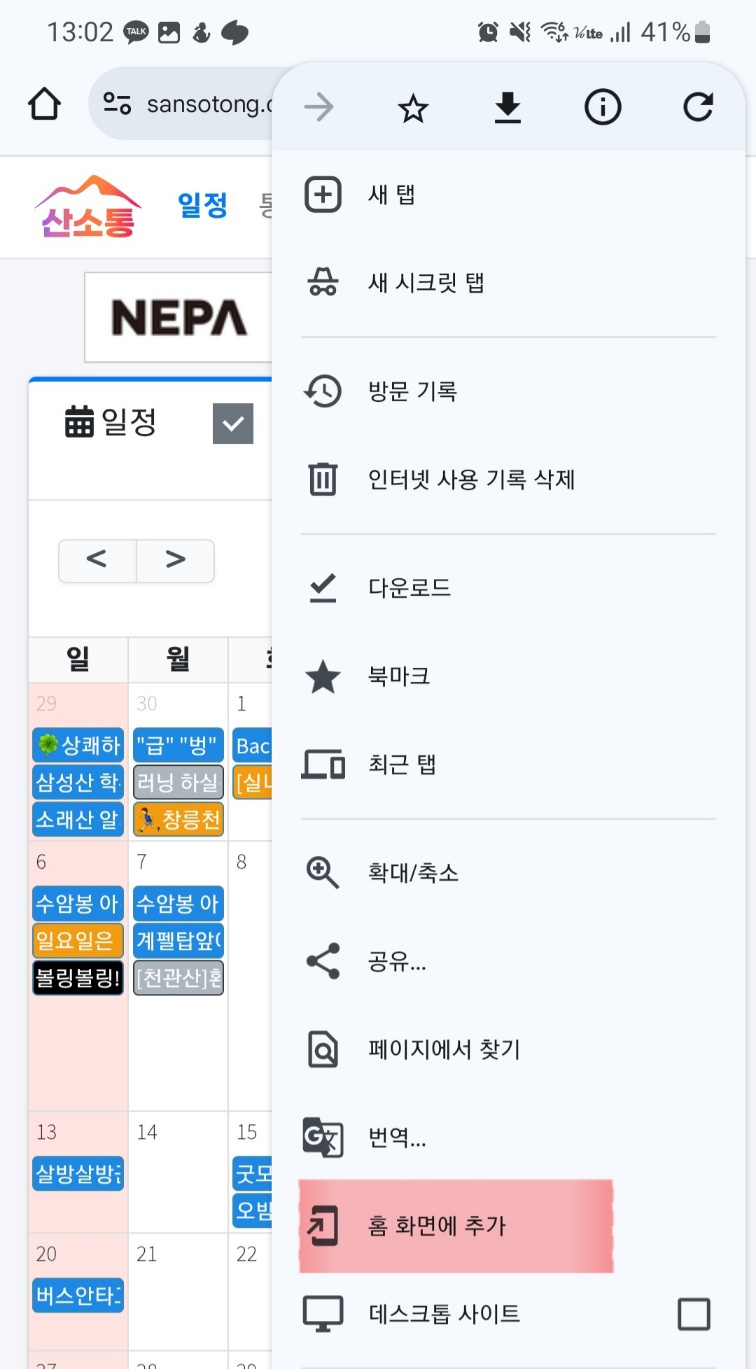This screenshot has height=1369, width=756.
Task: Go to previous month with < button
Action: click(x=97, y=560)
